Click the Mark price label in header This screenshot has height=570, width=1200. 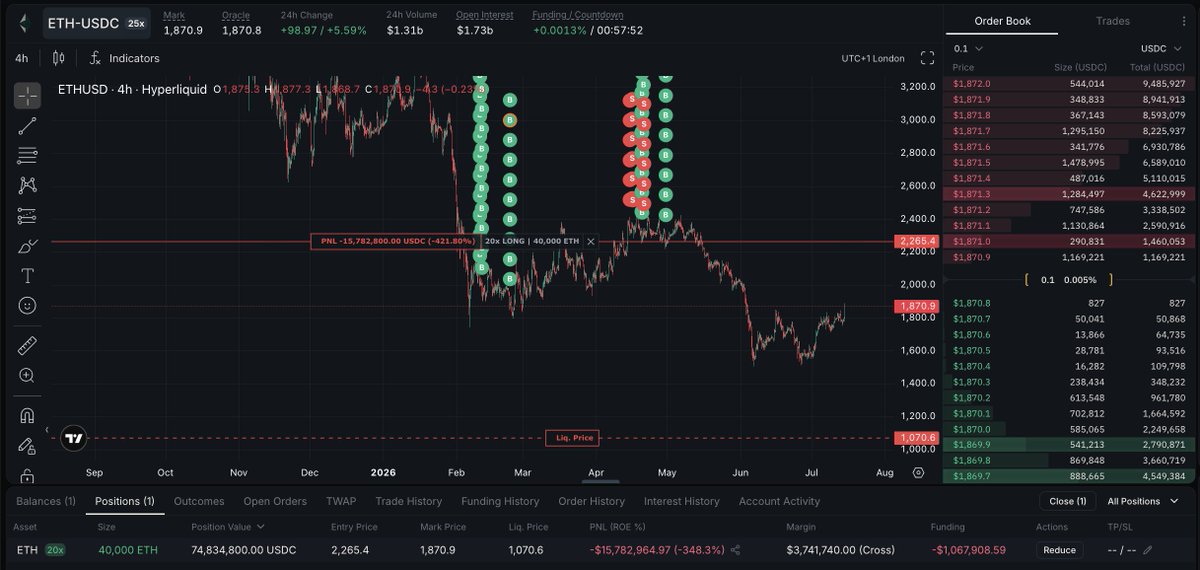click(174, 15)
